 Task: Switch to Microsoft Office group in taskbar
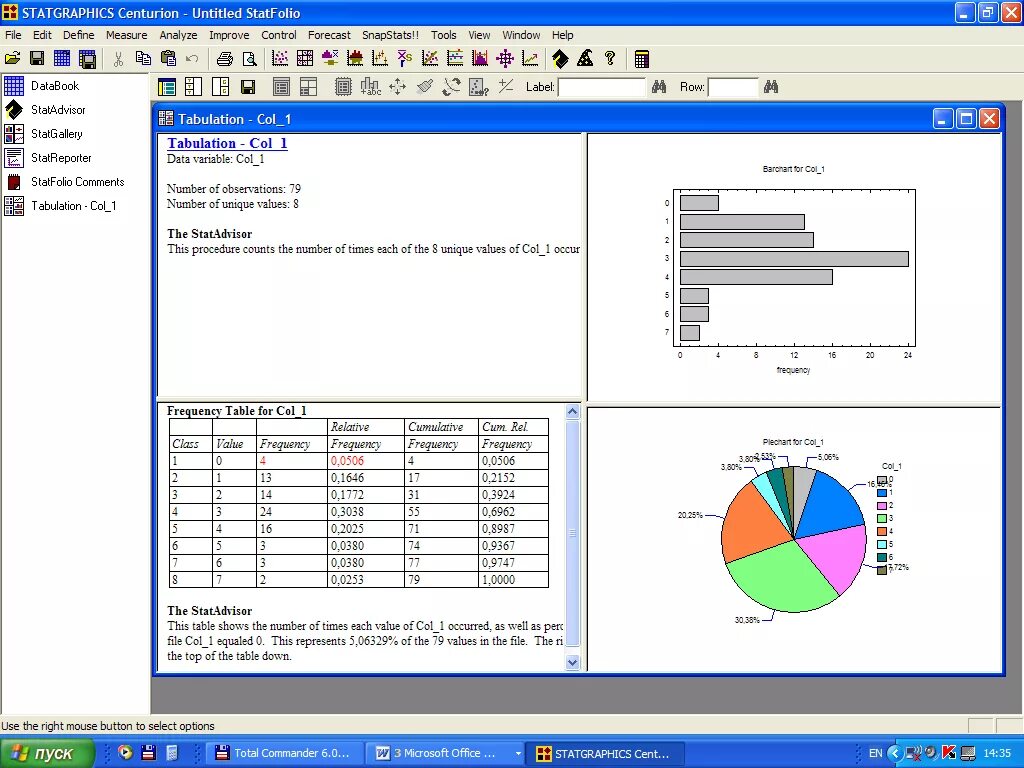(446, 753)
